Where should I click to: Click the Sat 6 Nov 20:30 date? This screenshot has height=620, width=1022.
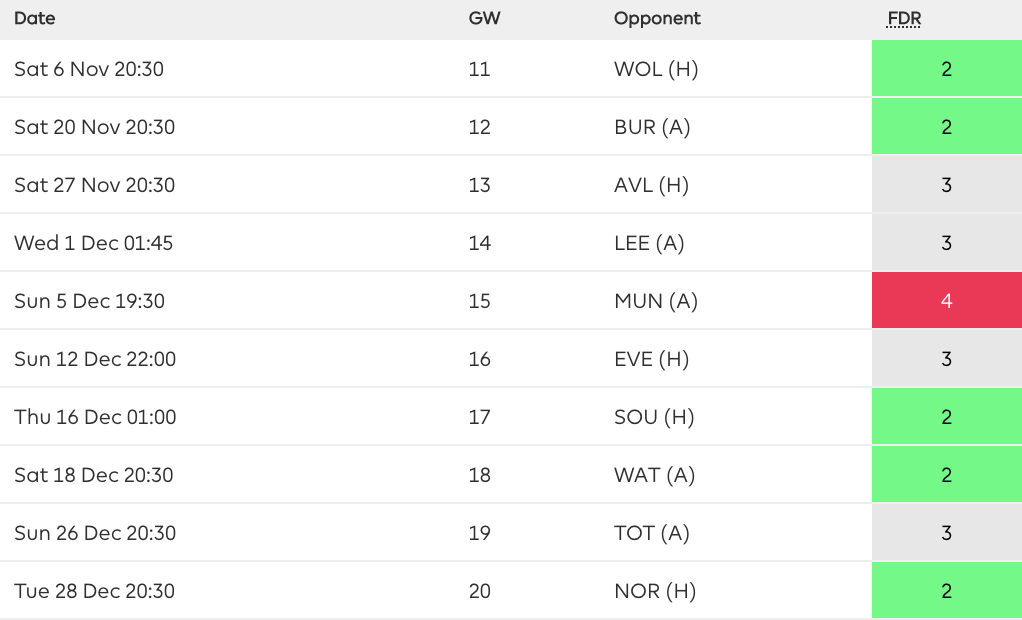pos(89,69)
